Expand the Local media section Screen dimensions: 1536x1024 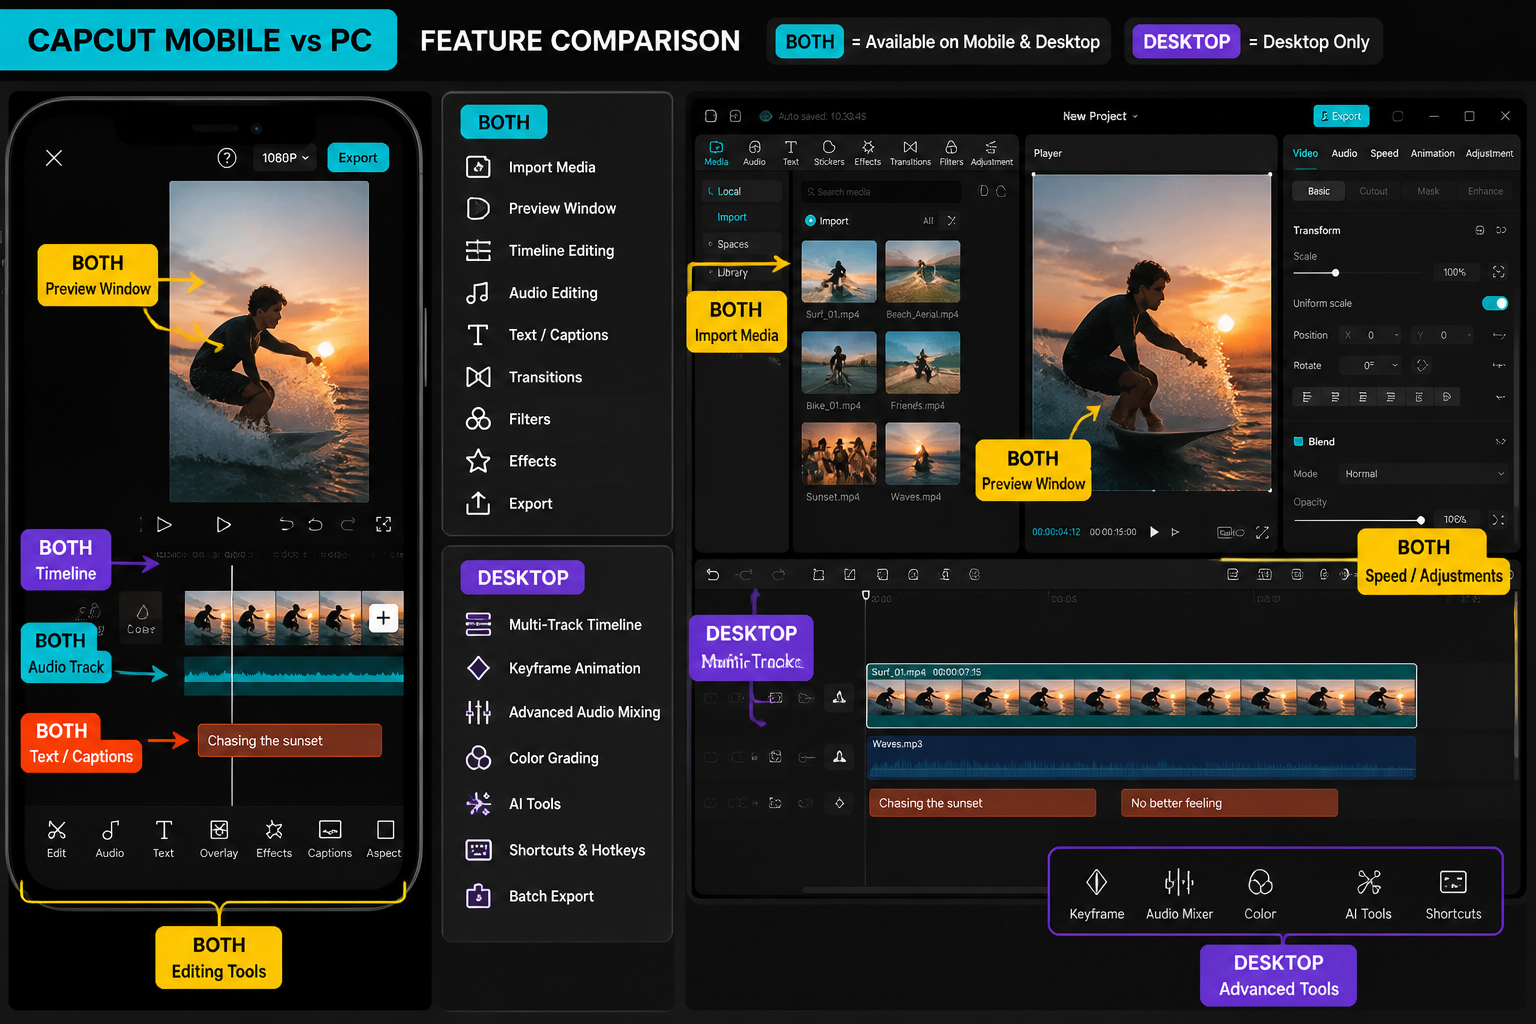point(741,191)
